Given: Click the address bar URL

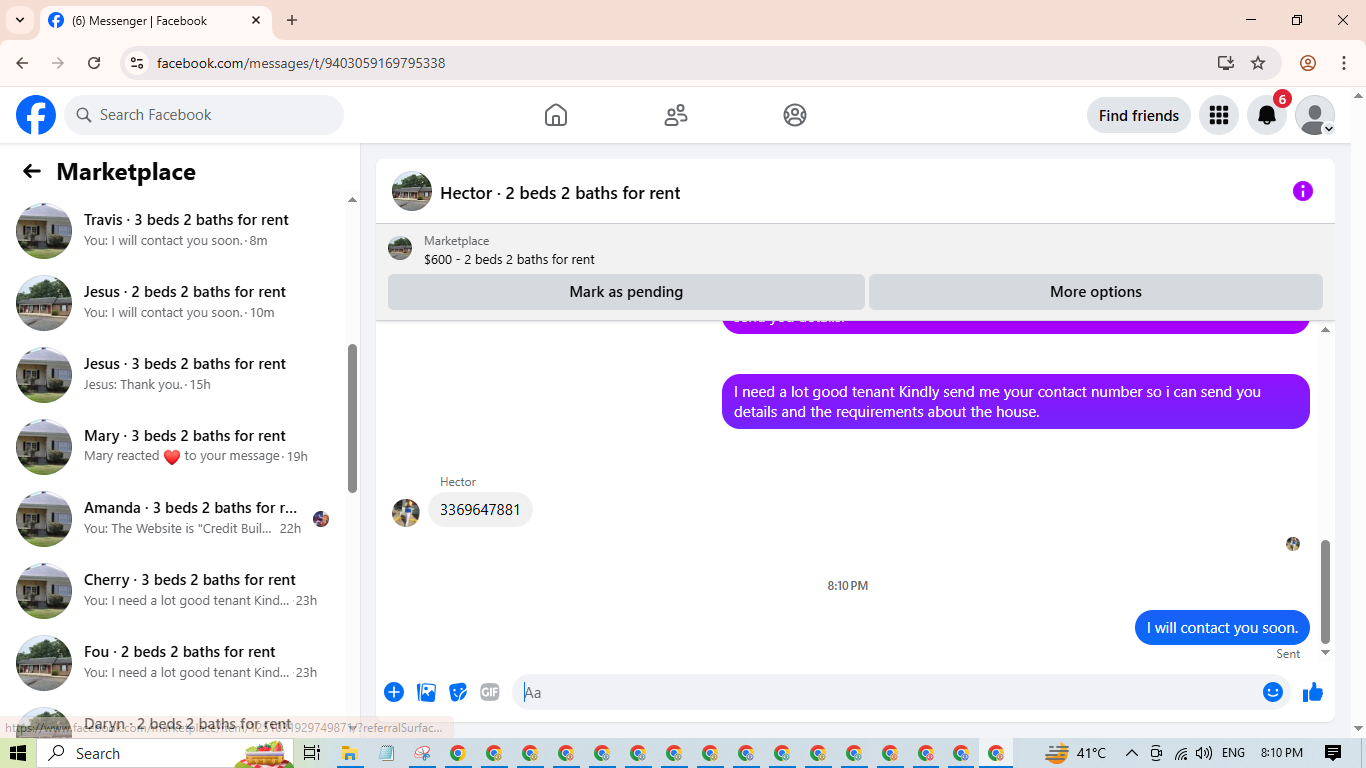Looking at the screenshot, I should [x=301, y=63].
